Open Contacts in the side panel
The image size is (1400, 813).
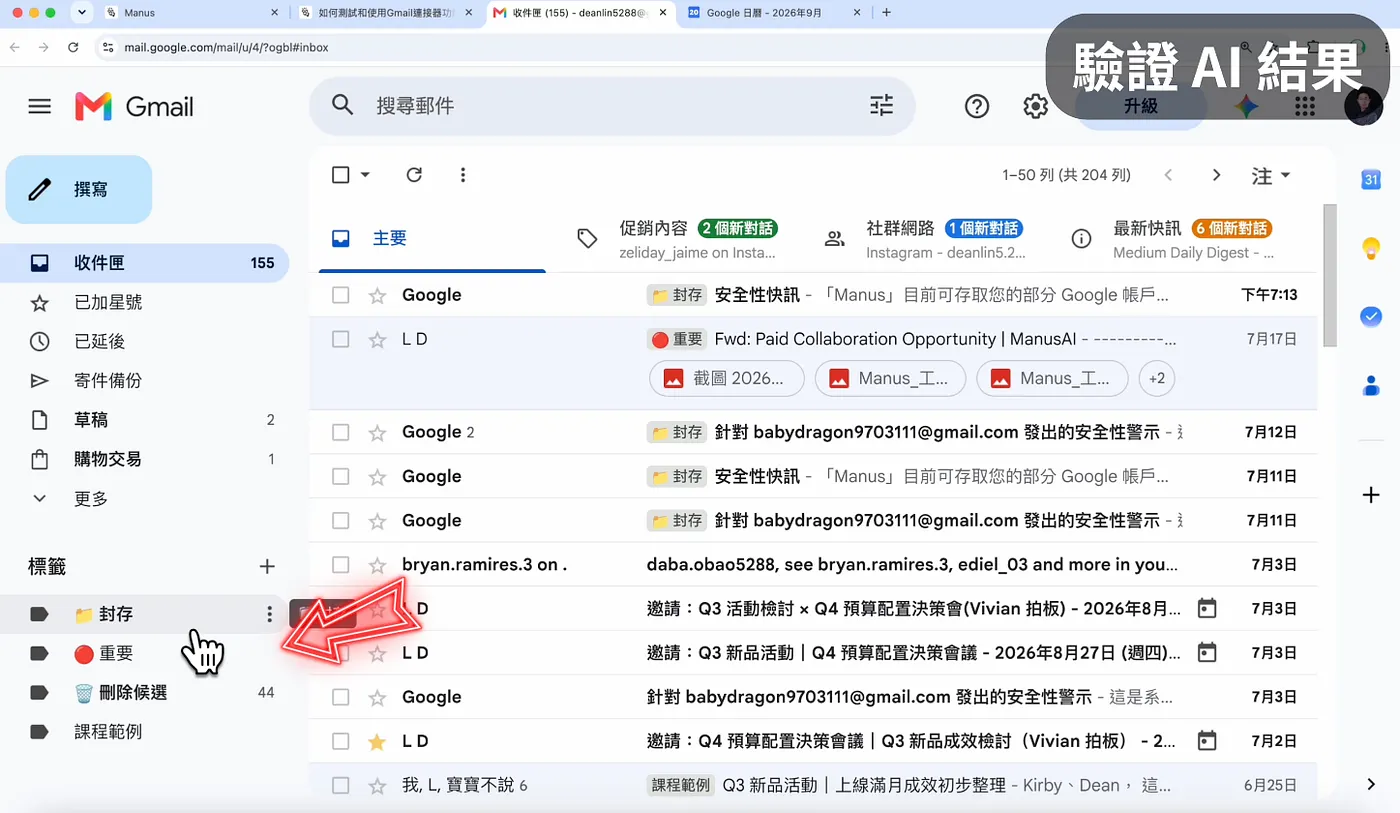coord(1371,385)
